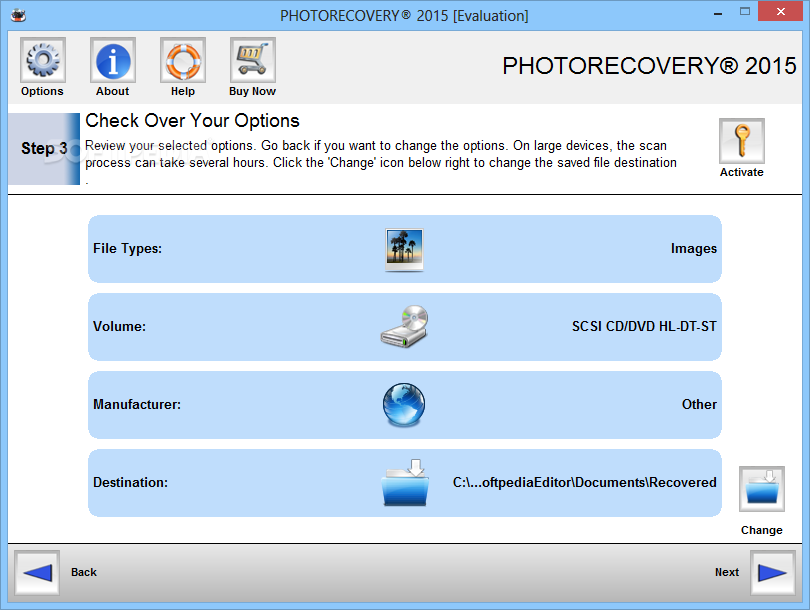Click the Buy Now shopping cart icon
This screenshot has height=610, width=810.
(253, 60)
